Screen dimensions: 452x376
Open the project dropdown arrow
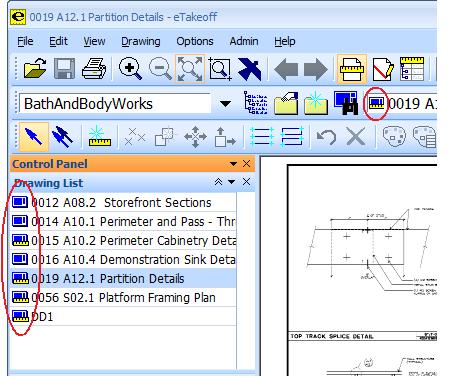pos(225,104)
